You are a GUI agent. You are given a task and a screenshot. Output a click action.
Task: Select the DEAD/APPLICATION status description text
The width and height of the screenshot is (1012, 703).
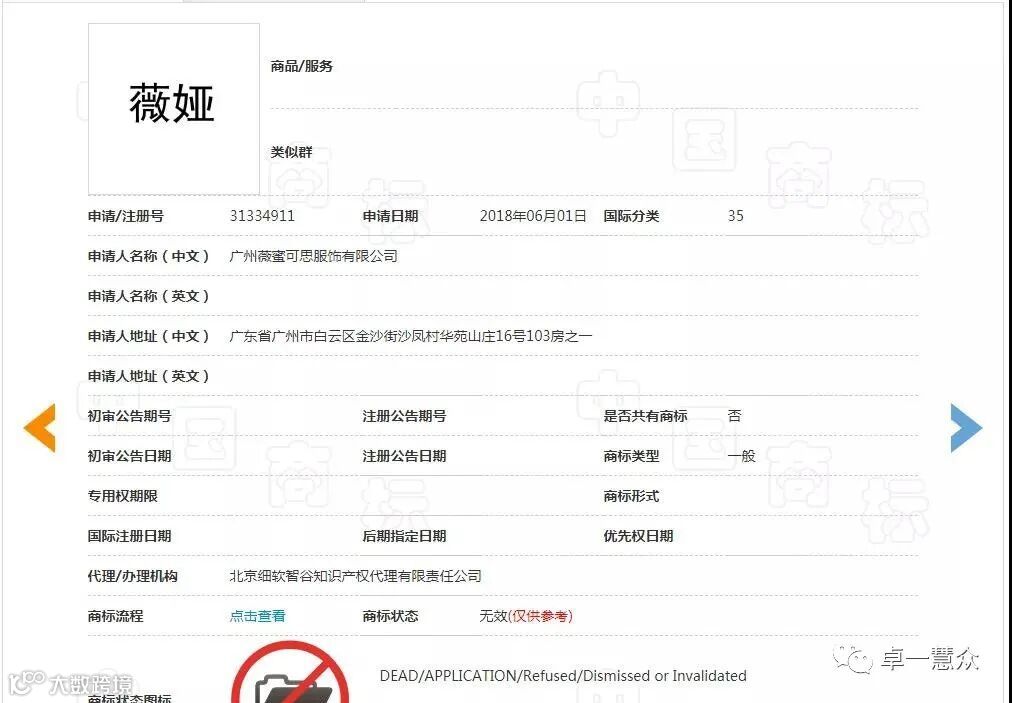pos(563,676)
